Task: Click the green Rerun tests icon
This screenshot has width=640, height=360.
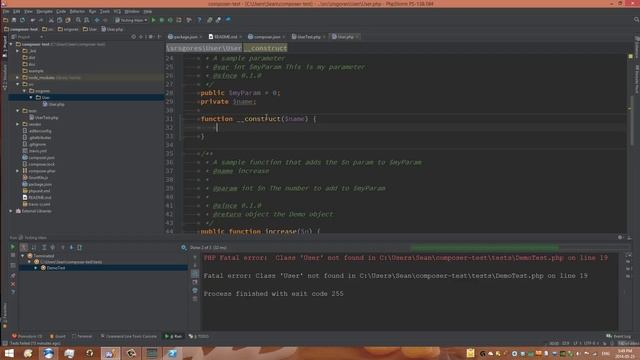Action: click(13, 247)
